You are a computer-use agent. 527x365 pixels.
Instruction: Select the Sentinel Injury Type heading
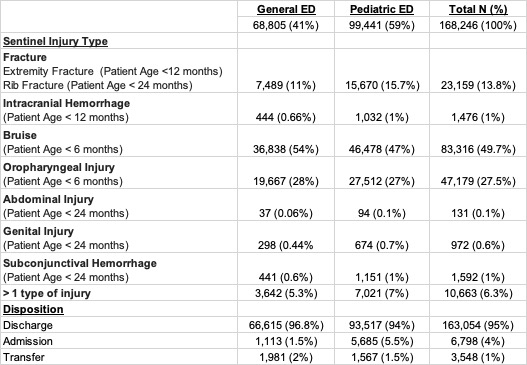55,41
